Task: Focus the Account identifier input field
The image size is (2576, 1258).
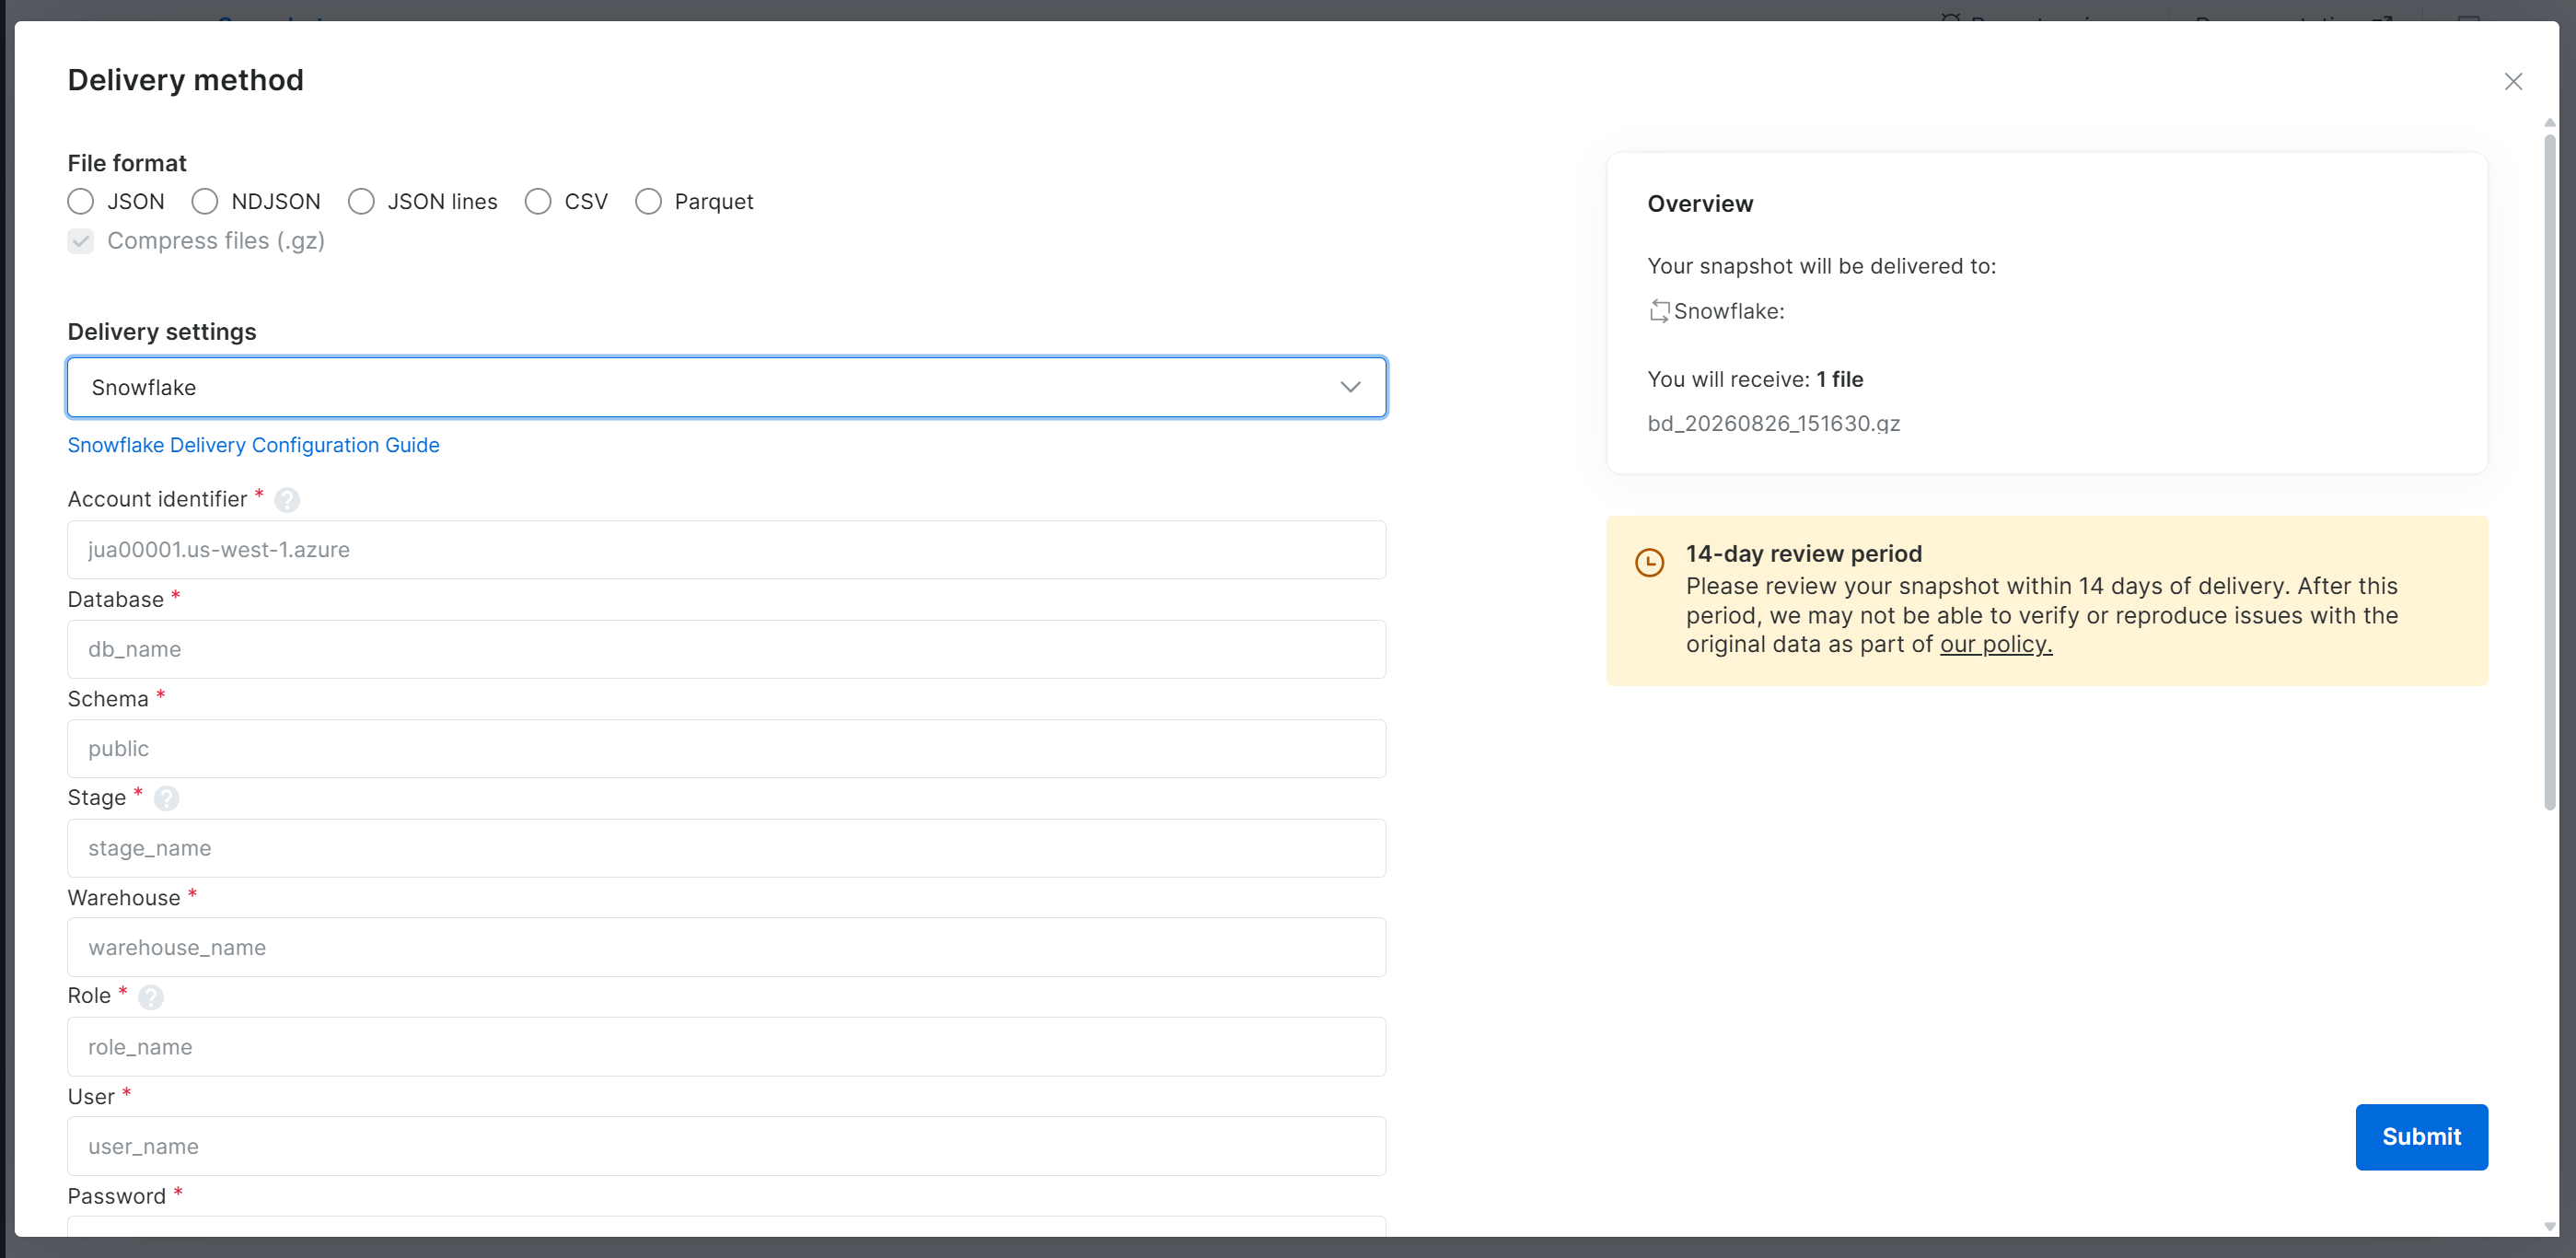Action: point(726,550)
